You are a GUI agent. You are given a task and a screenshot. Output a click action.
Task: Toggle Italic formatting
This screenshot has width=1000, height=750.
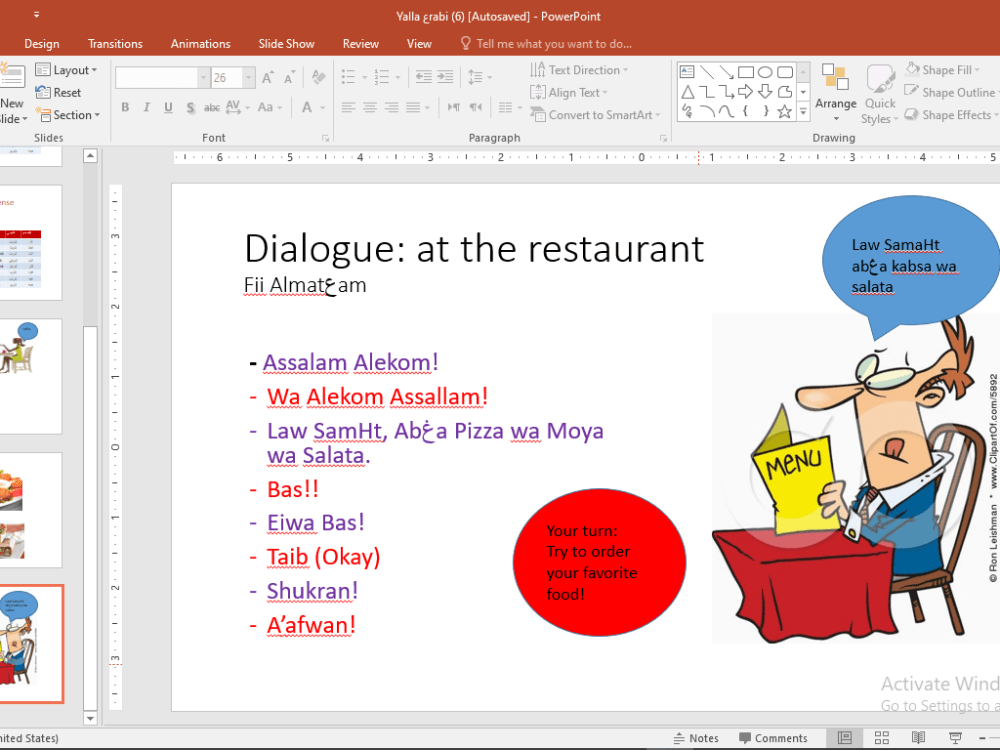pos(147,107)
